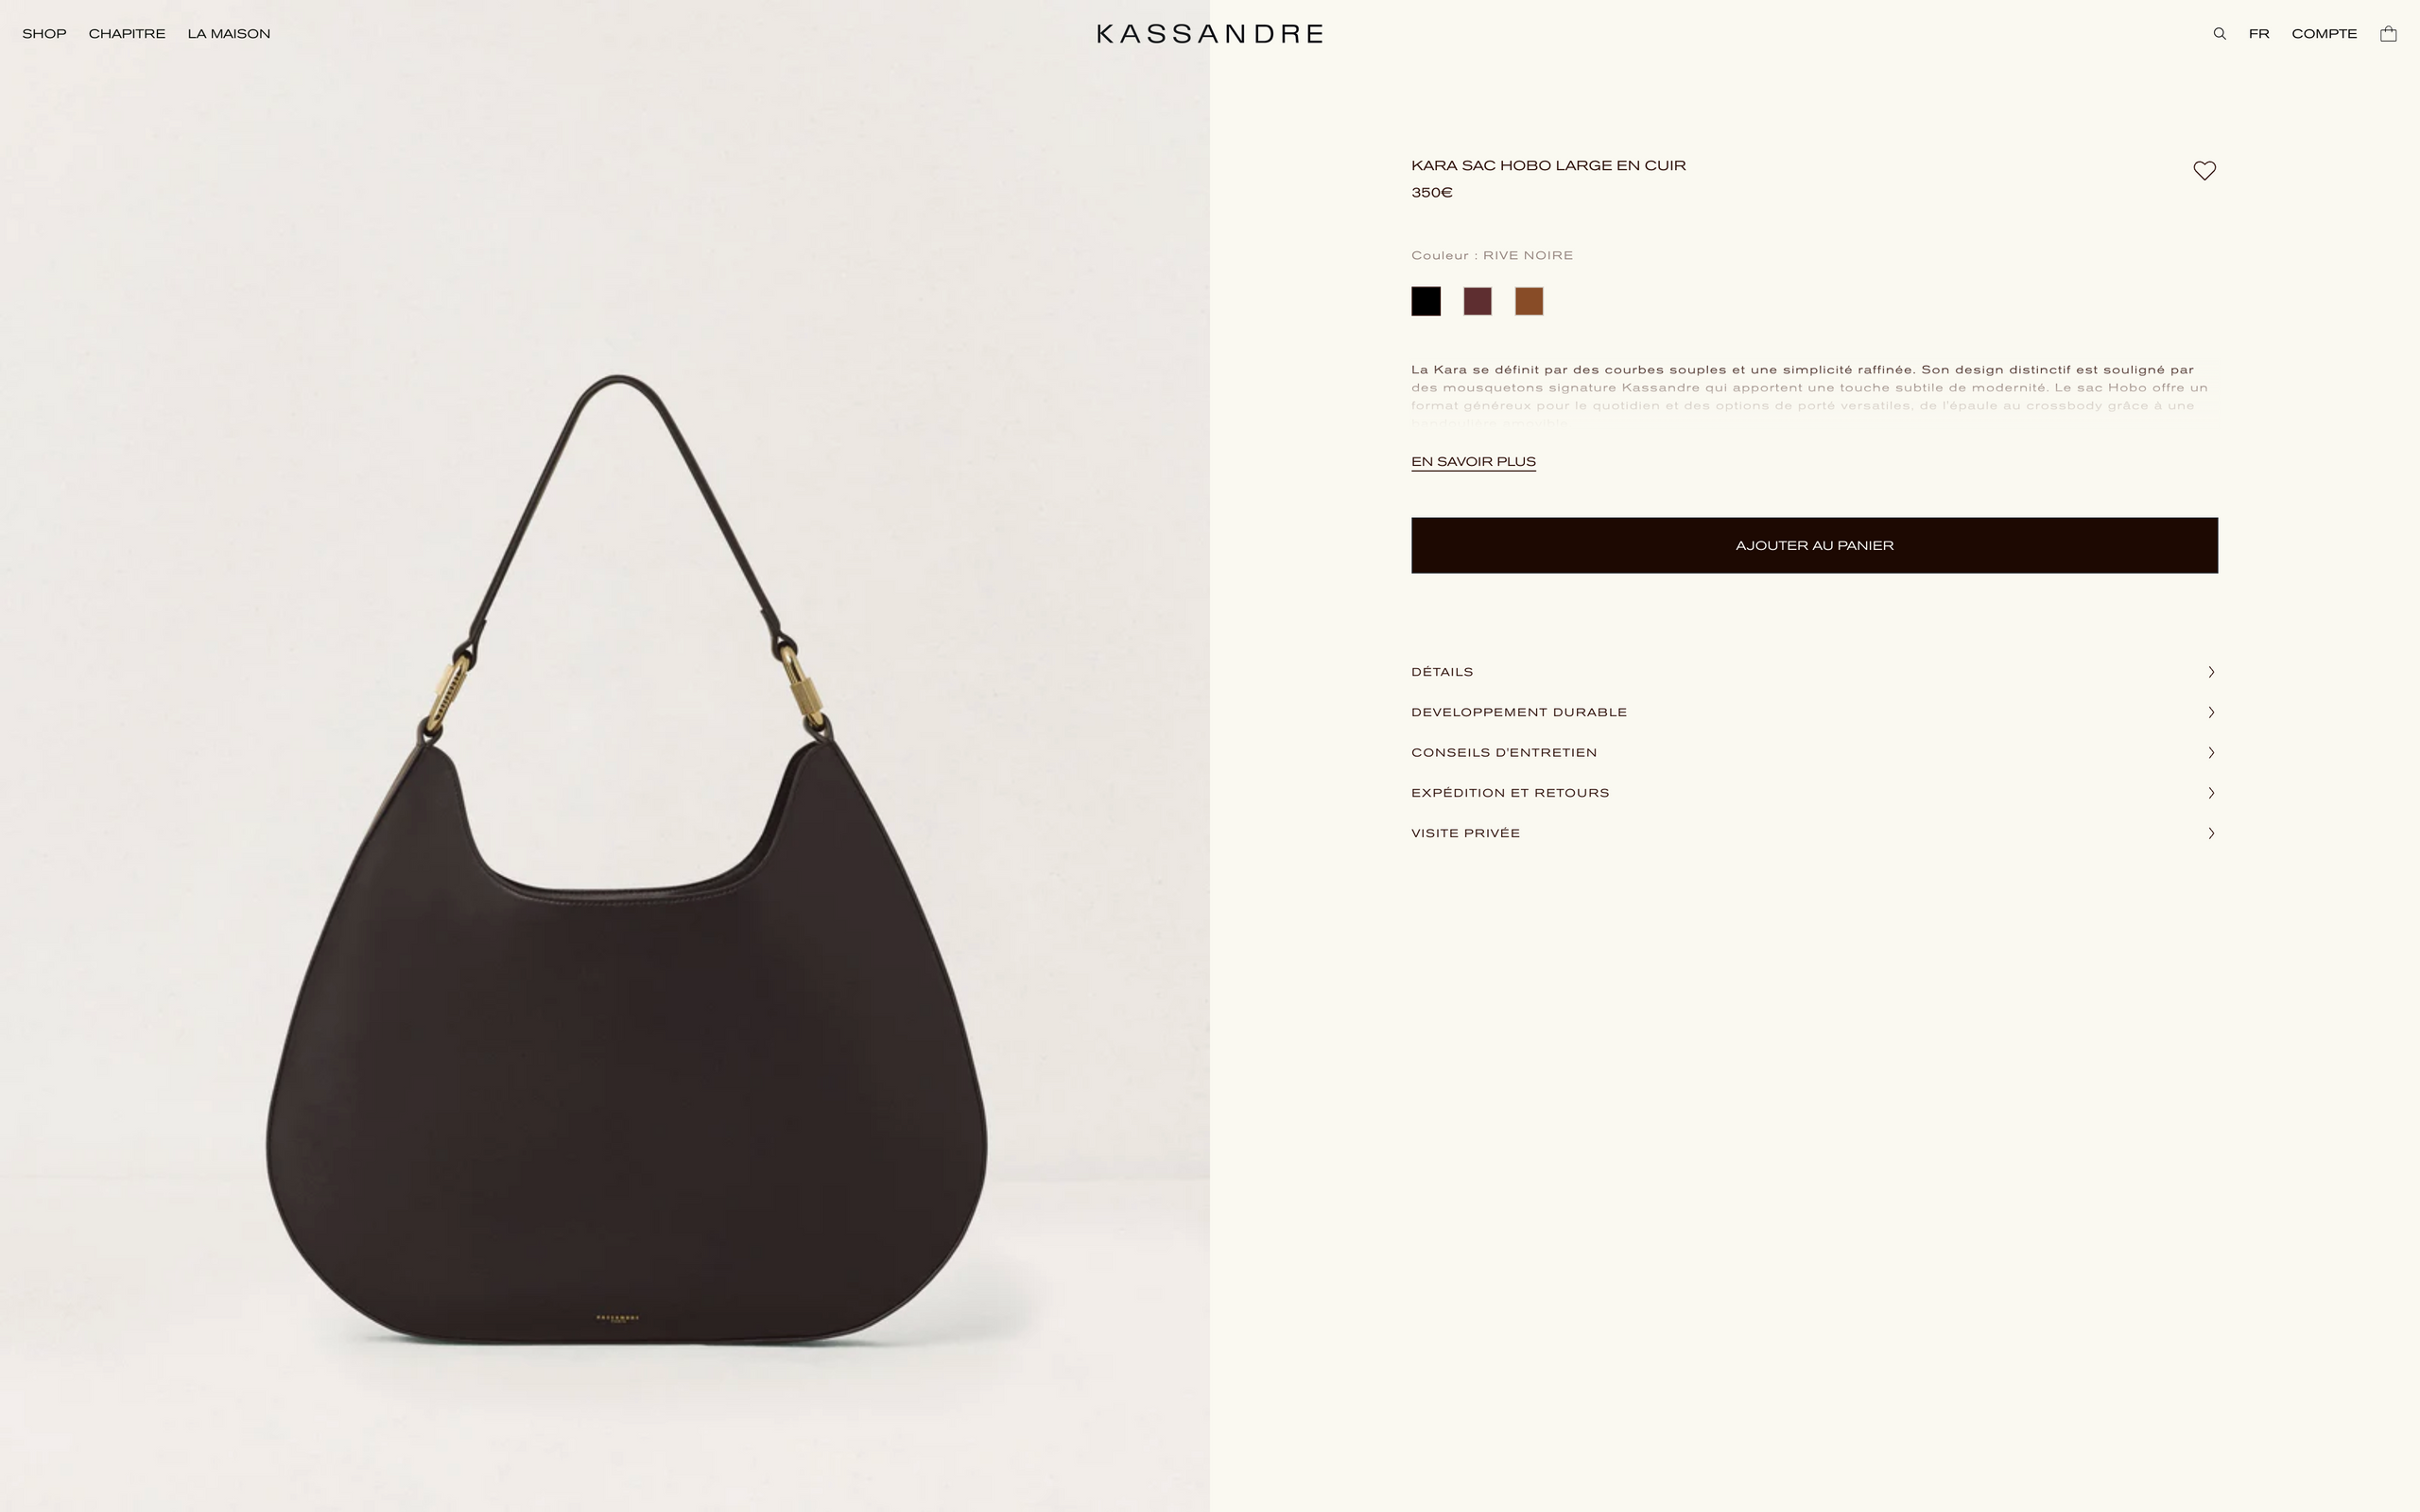The width and height of the screenshot is (2420, 1512).
Task: Expand Developpement Durable section
Action: 1814,712
